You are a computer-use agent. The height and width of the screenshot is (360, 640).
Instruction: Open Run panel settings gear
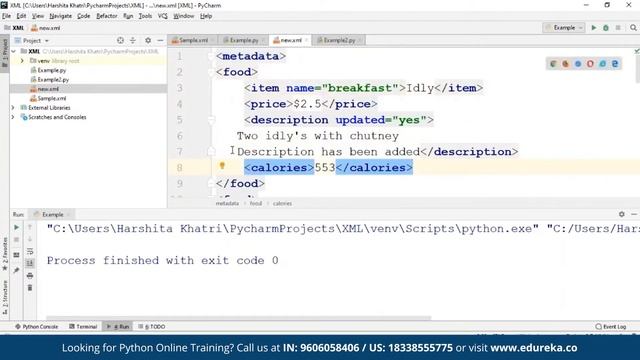coord(622,214)
